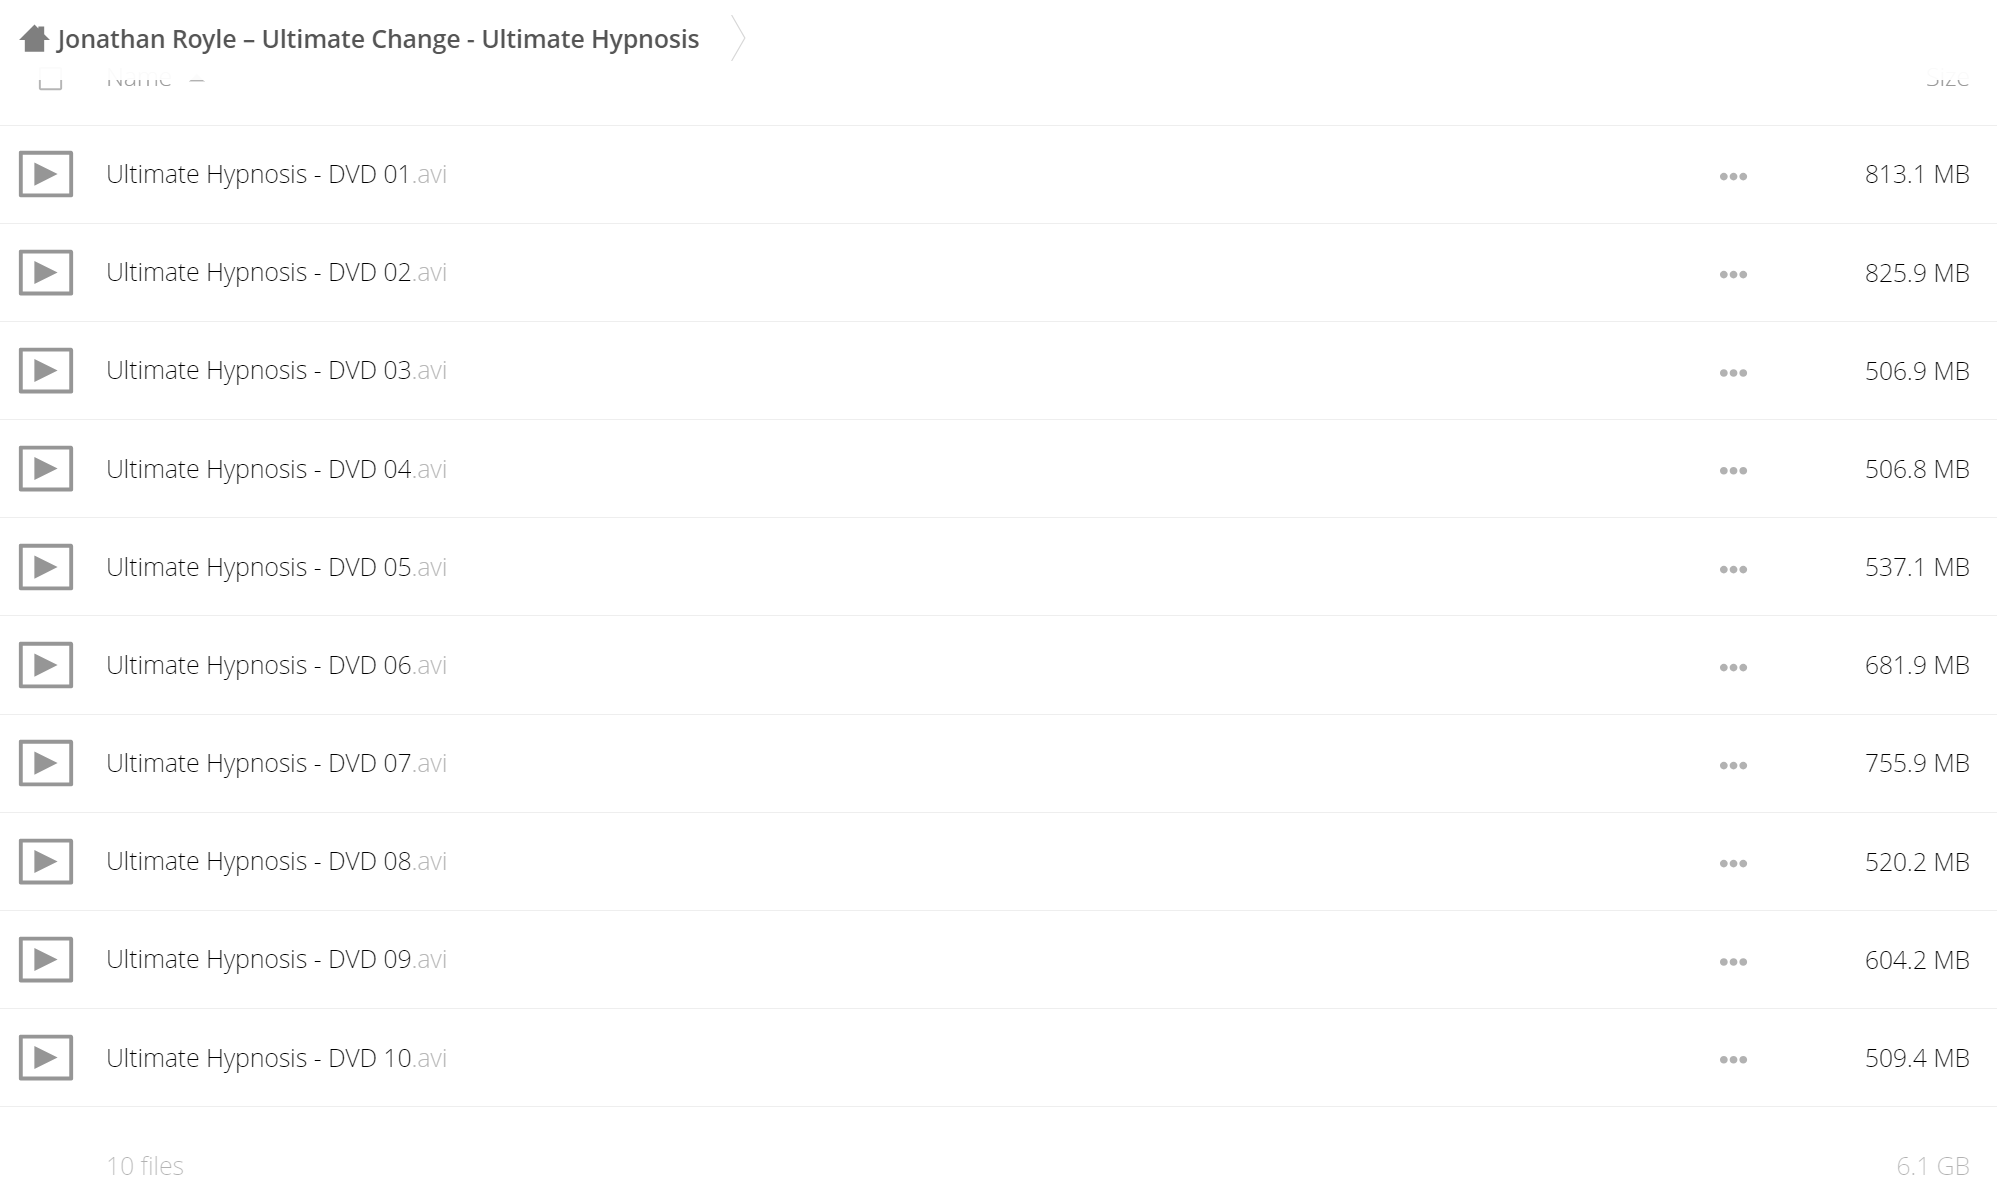Click video icon for DVD 07
Screen dimensions: 1997x1183
[x=46, y=763]
